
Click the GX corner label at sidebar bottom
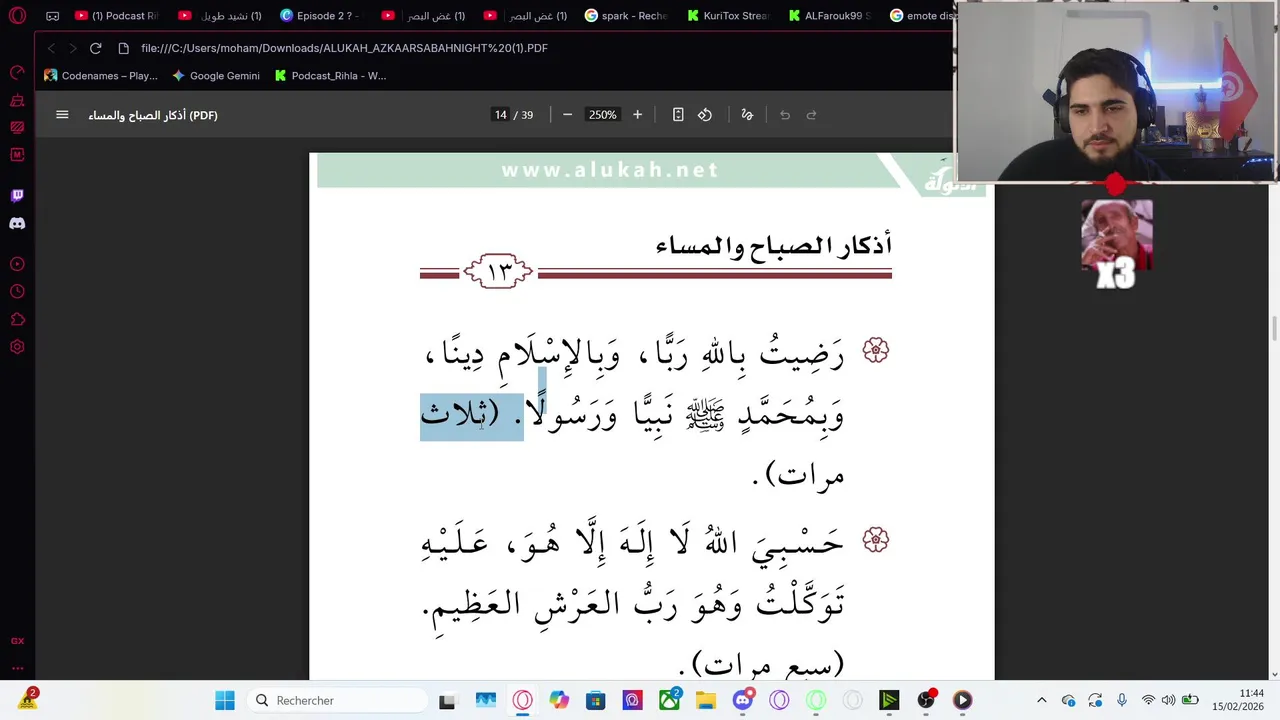click(x=17, y=641)
